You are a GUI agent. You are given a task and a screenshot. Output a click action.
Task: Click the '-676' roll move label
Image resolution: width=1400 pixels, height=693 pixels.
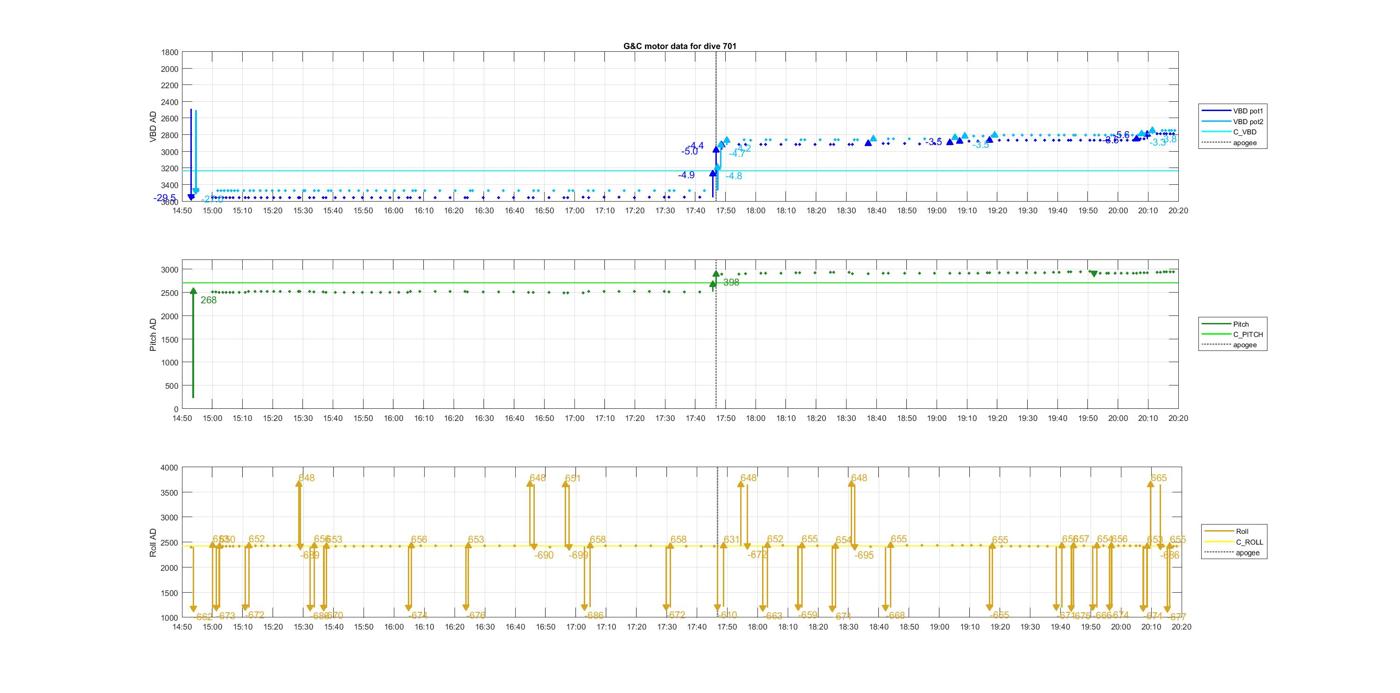pos(476,615)
